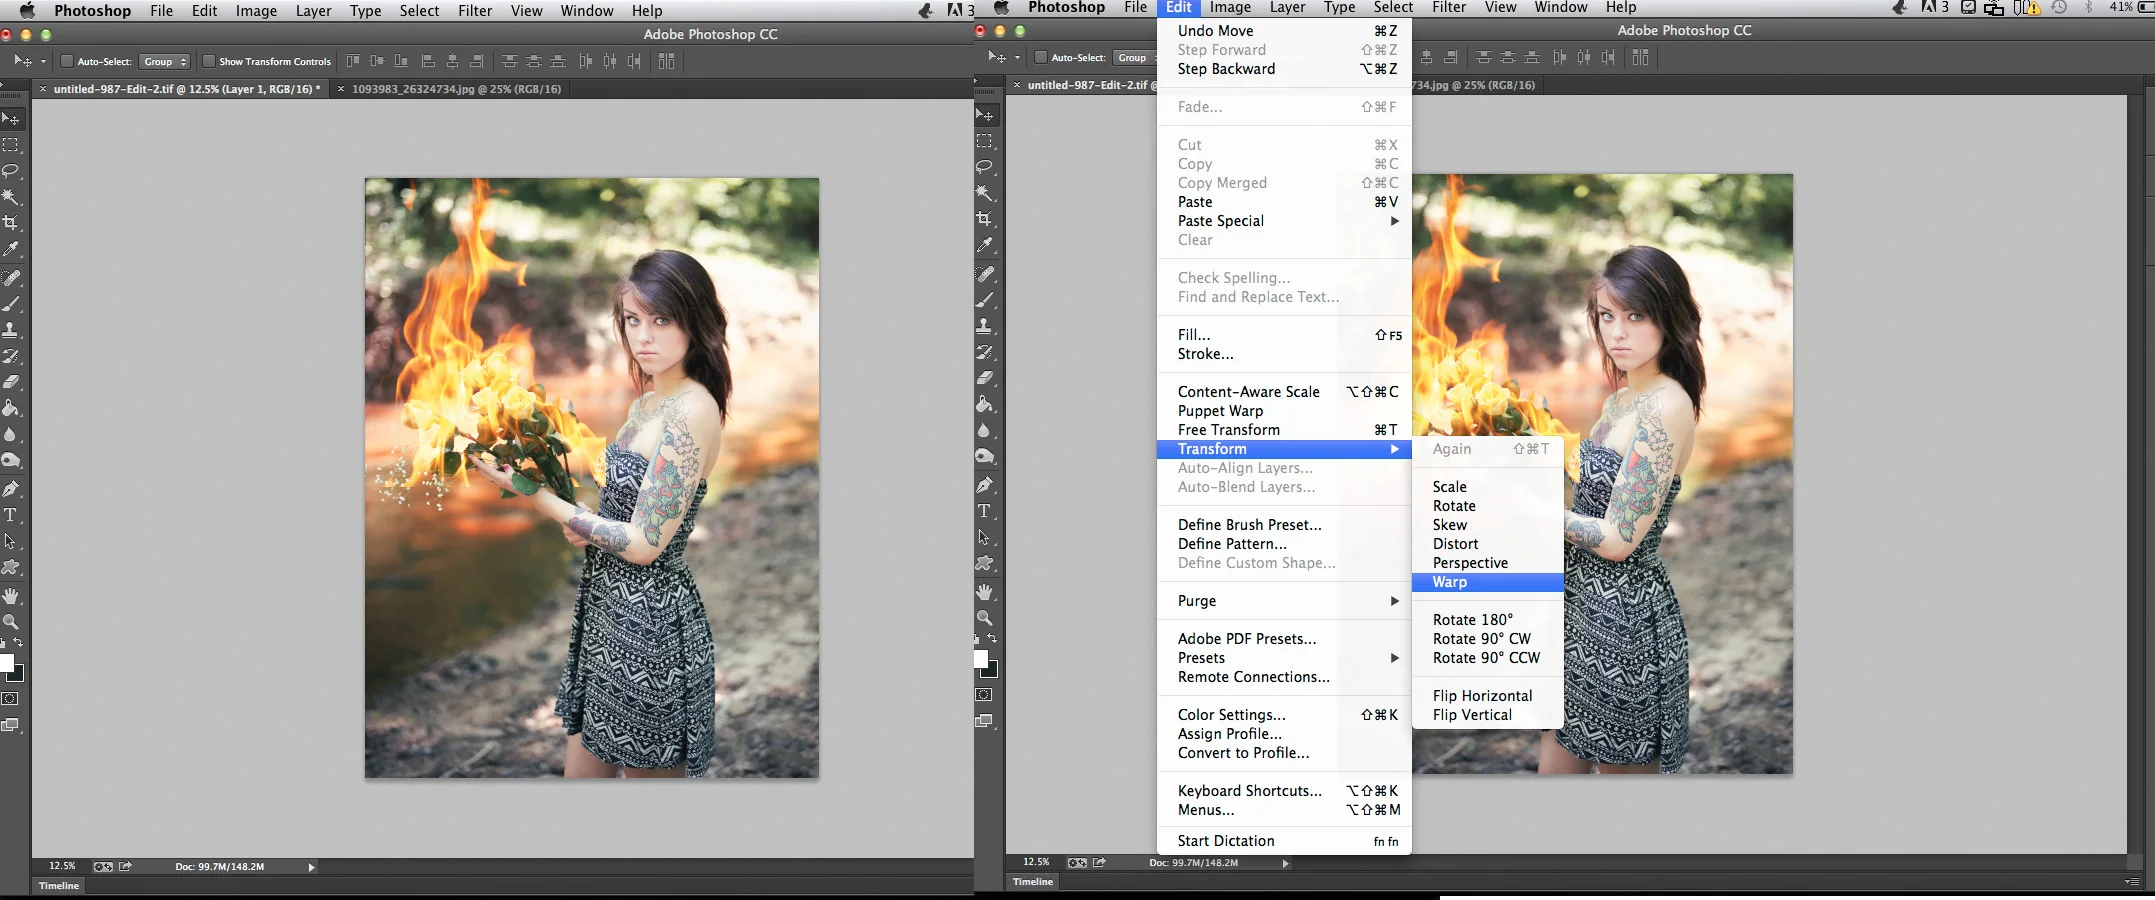Enable Show Transform Controls checkbox
The height and width of the screenshot is (900, 2155).
209,61
